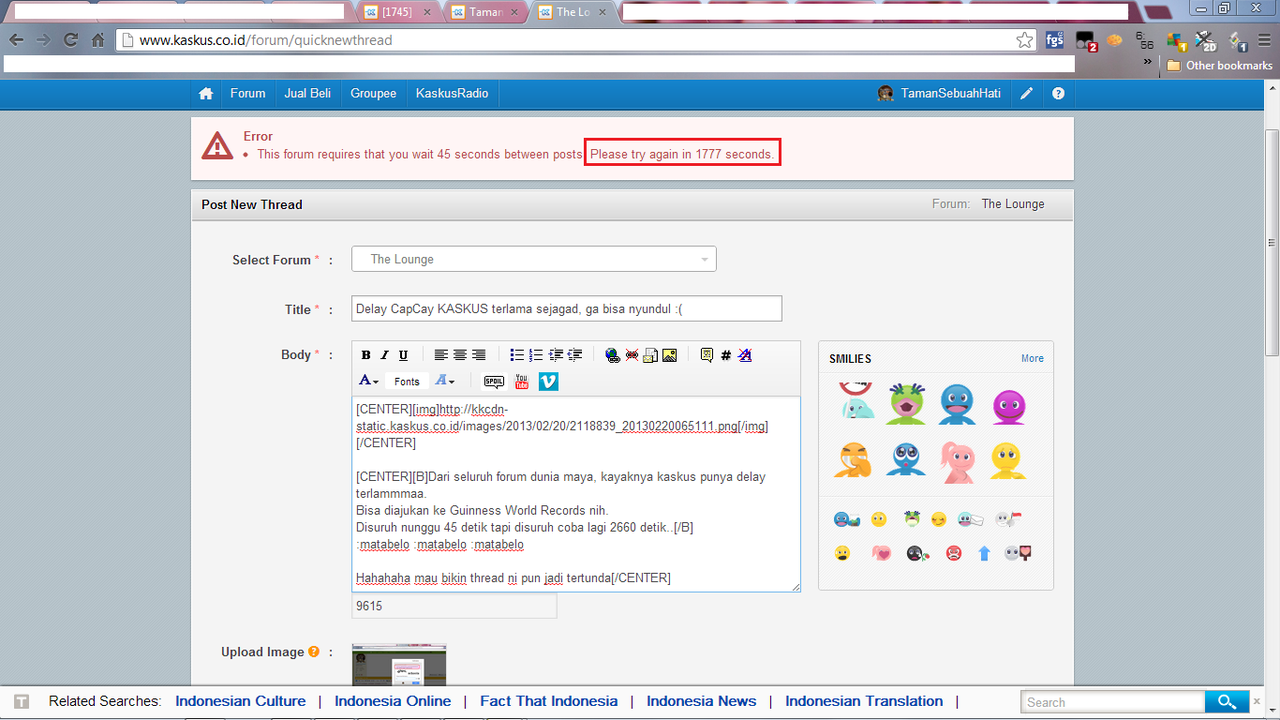
Task: Click the pencil create-post icon
Action: coord(1026,93)
